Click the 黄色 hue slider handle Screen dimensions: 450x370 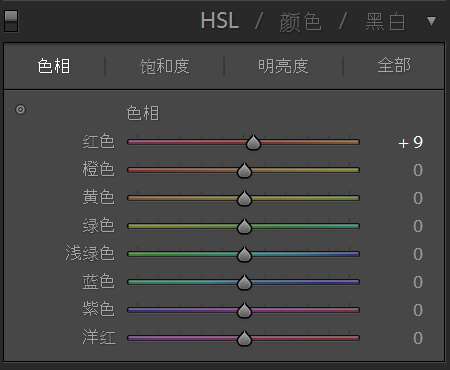pos(244,199)
